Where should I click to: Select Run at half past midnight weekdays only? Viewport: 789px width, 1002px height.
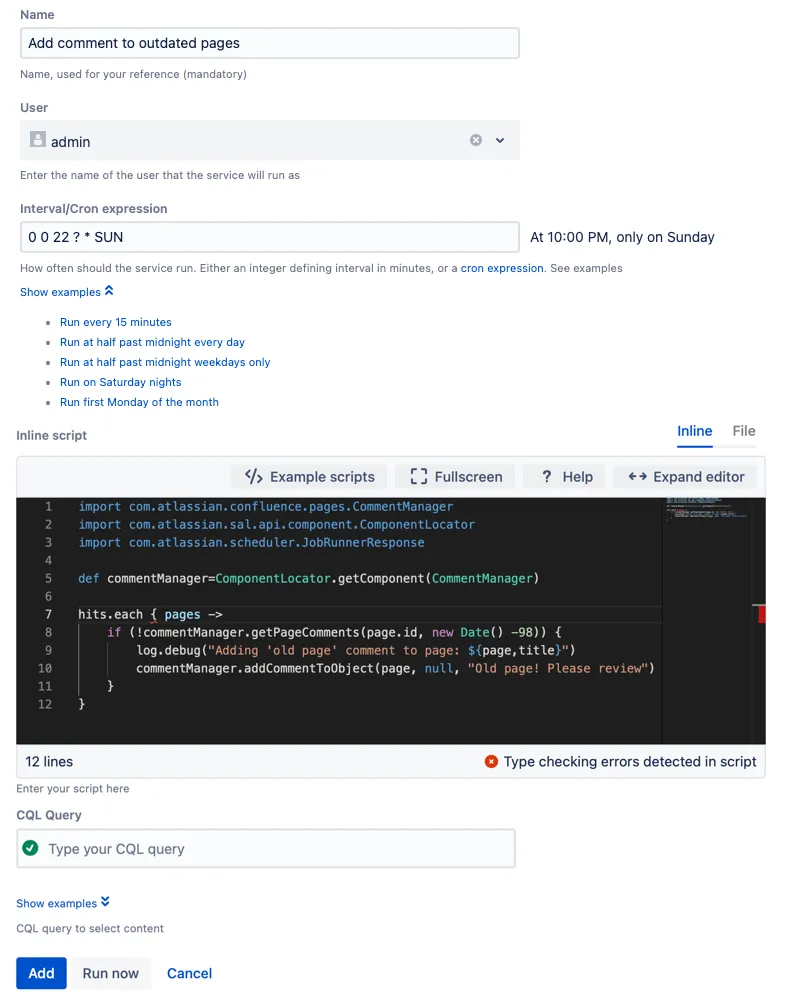[x=165, y=362]
